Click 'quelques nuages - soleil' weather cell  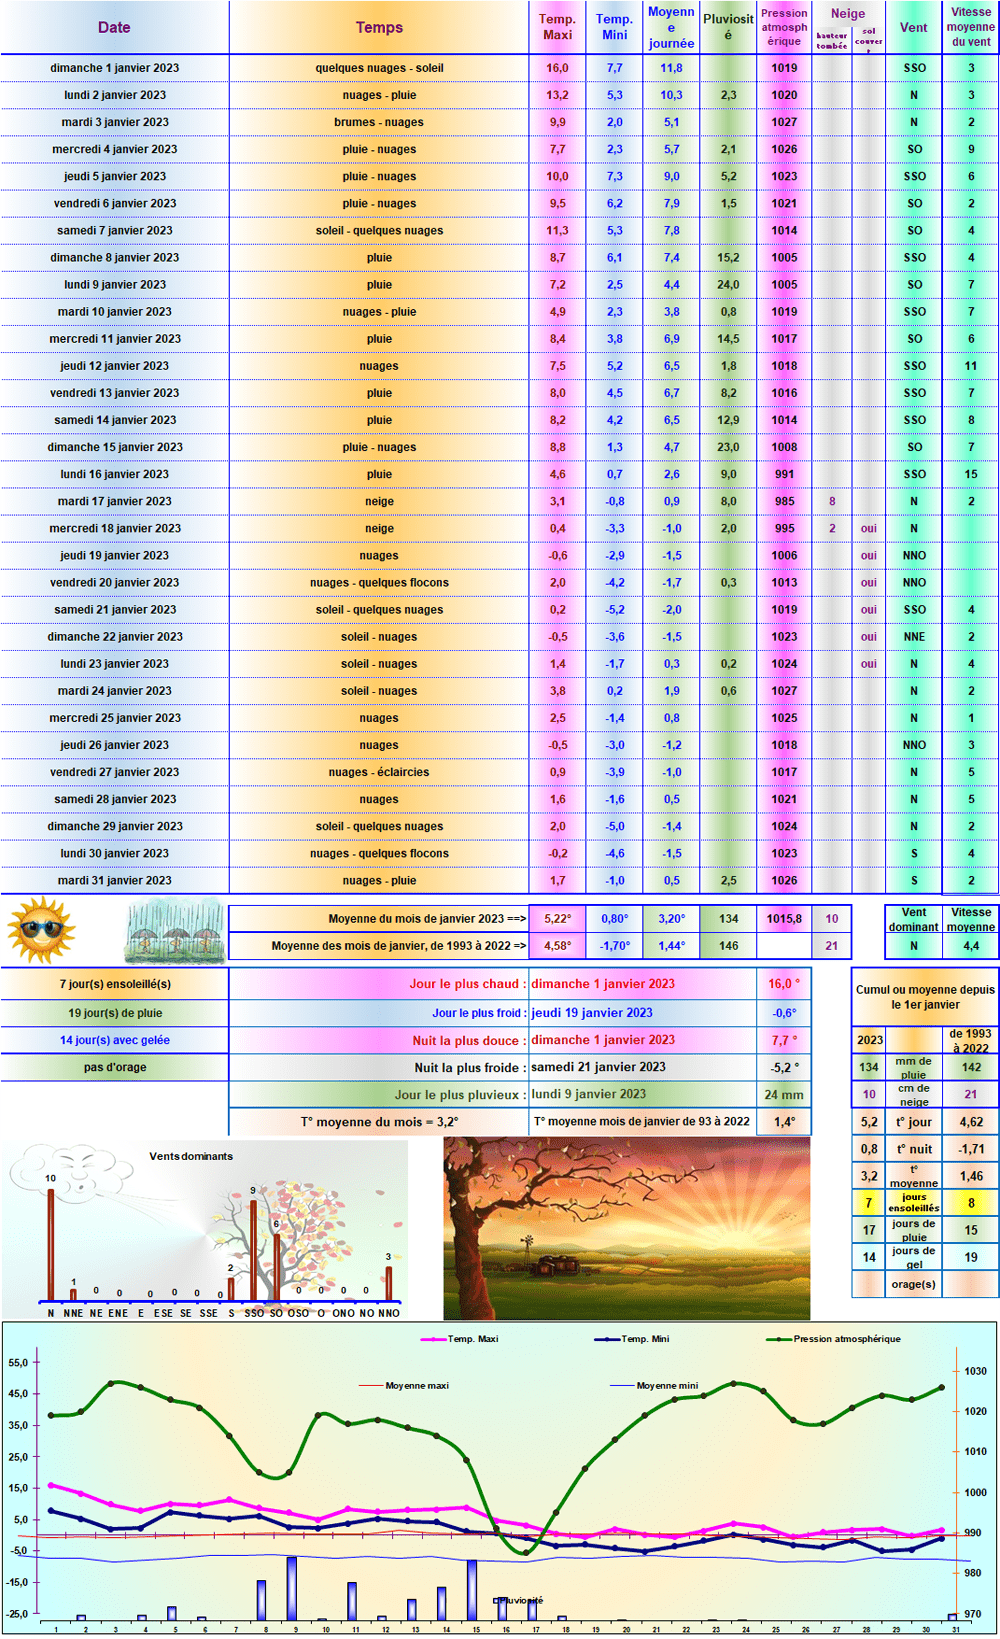click(x=379, y=68)
